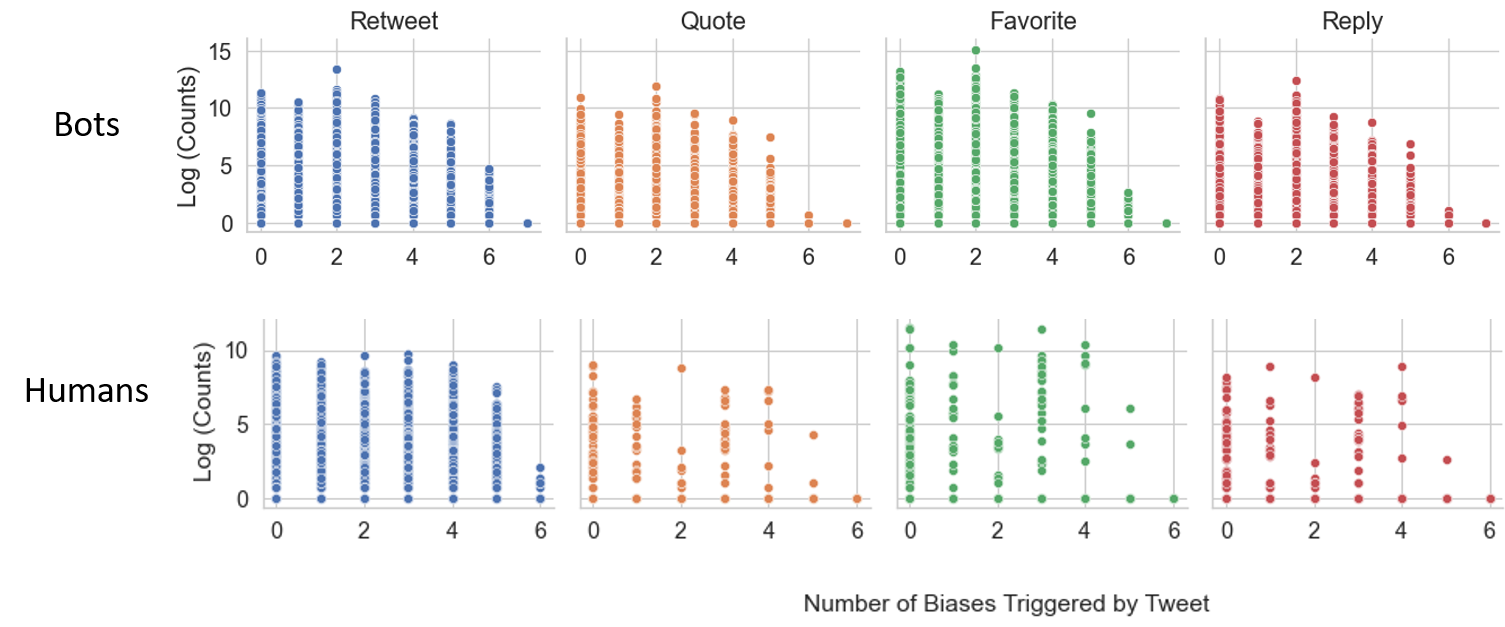
Task: Click the highest blue point in Bots Retweet plot
Action: pos(337,70)
